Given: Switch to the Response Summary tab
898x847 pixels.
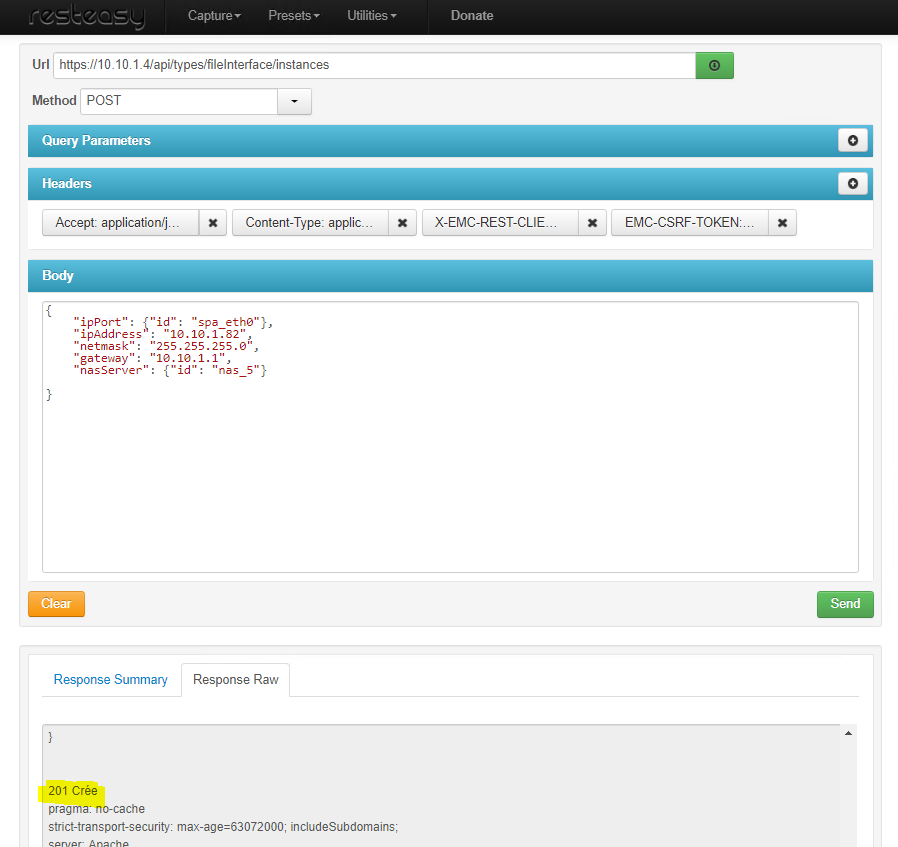Looking at the screenshot, I should [x=111, y=680].
